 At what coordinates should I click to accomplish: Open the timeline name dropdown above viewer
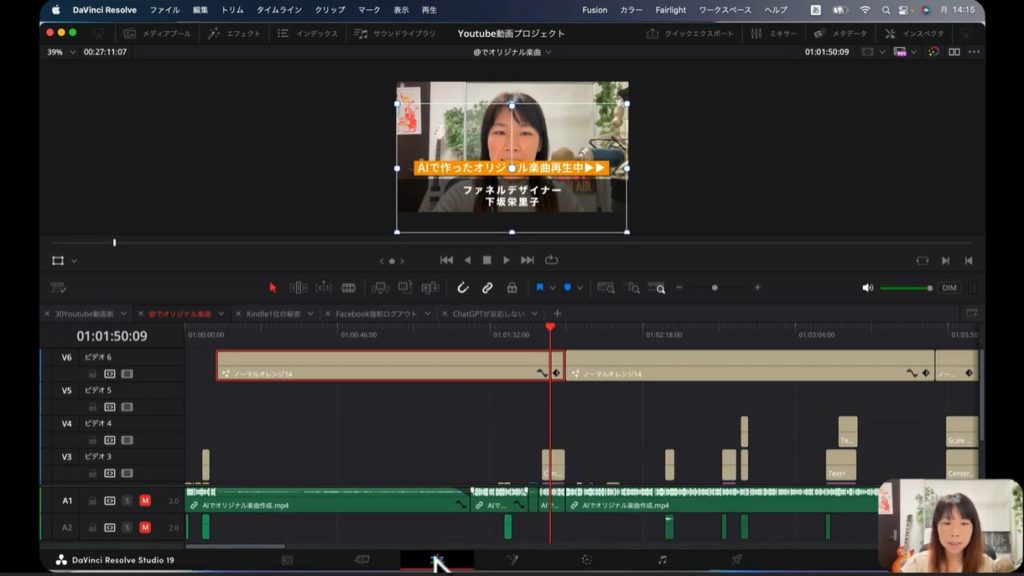pyautogui.click(x=512, y=52)
